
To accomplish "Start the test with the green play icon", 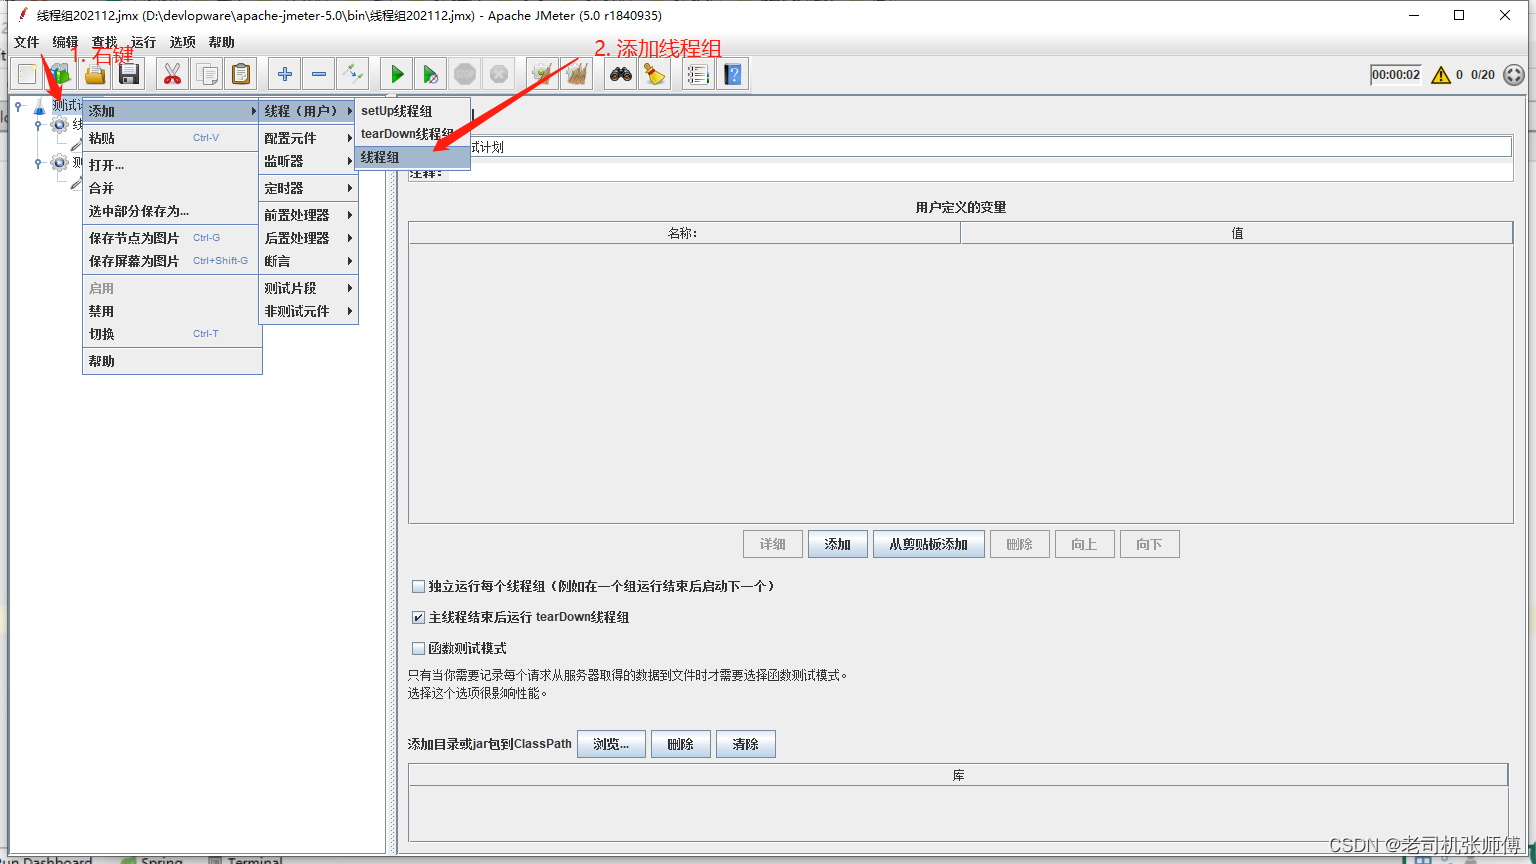I will pyautogui.click(x=397, y=74).
